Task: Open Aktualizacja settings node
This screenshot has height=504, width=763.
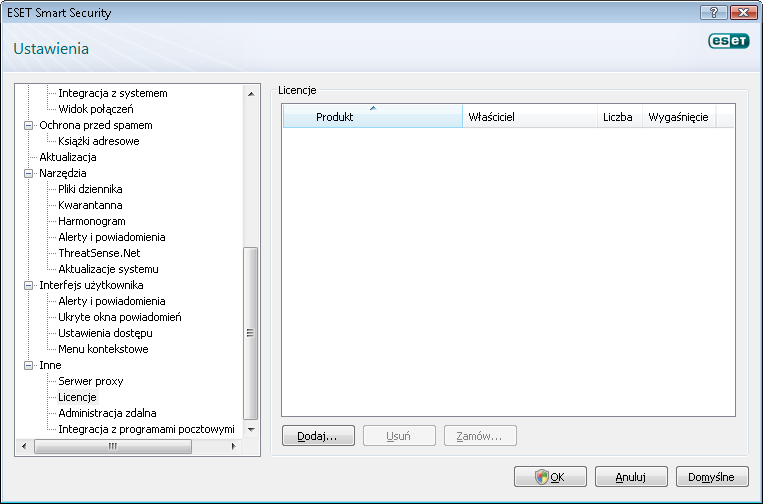Action: point(68,157)
